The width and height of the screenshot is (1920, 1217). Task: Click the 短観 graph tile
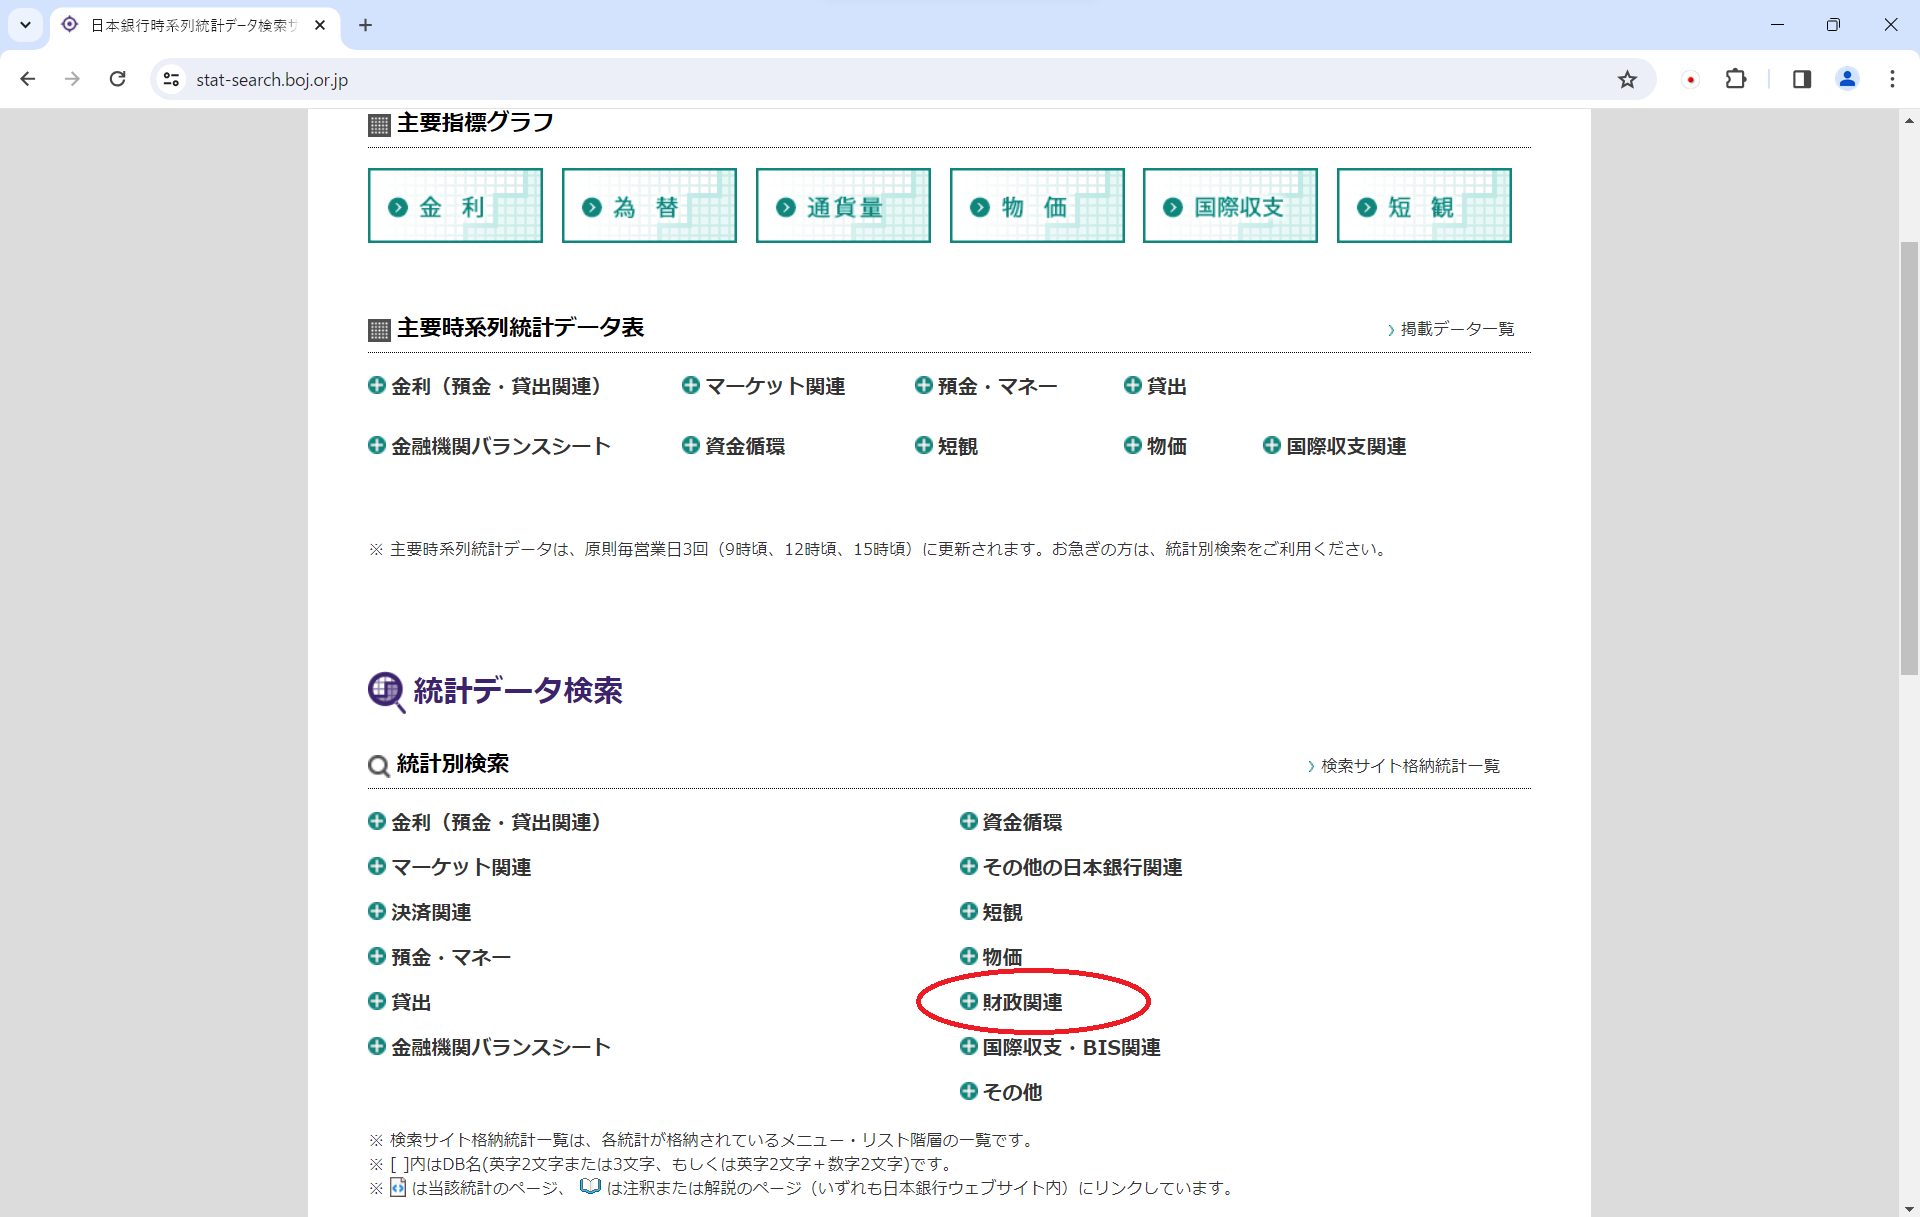[1424, 206]
